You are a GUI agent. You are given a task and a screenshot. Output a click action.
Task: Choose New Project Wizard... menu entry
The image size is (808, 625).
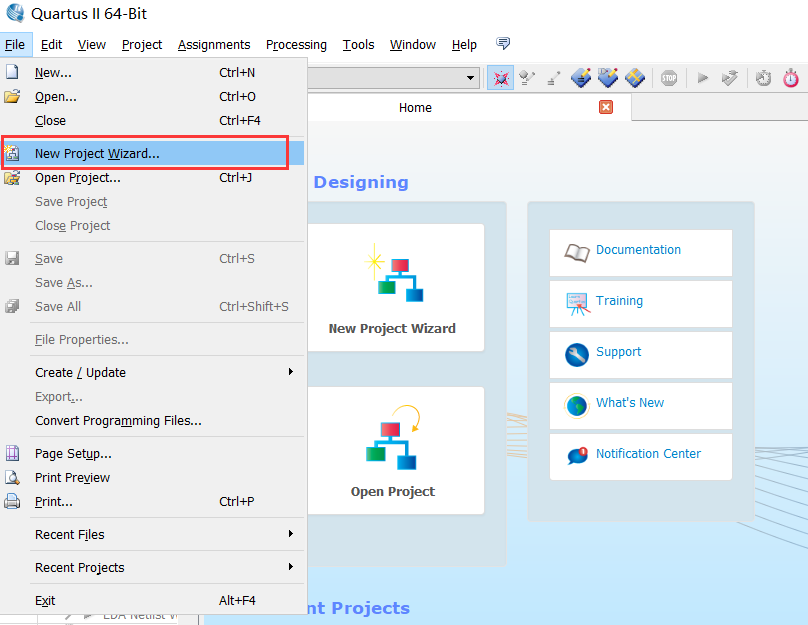click(x=153, y=153)
